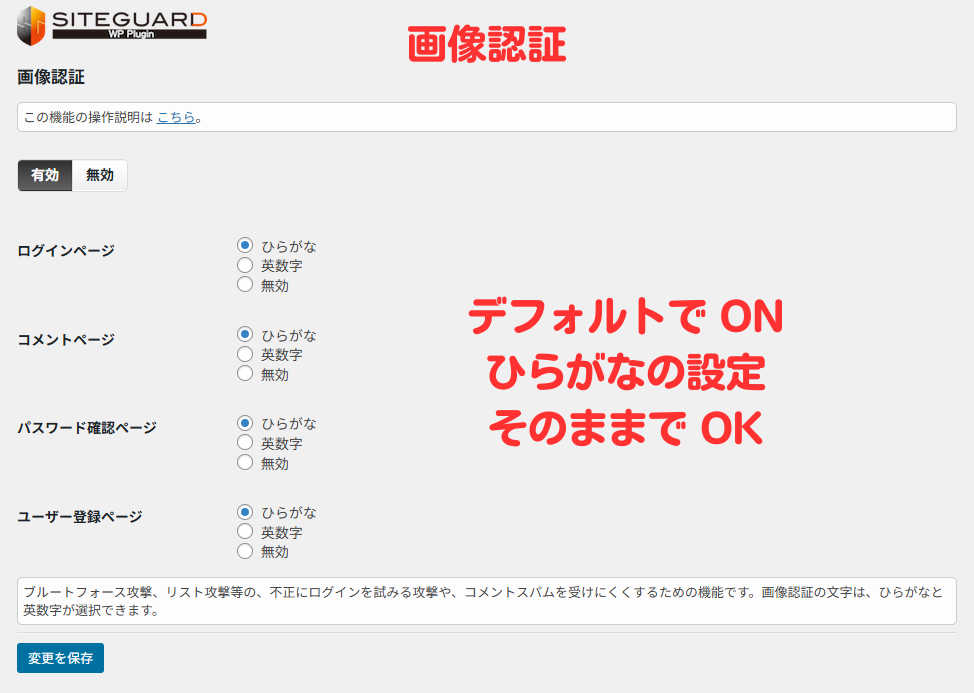Select 英数字 for the パスワード確認ページ

click(244, 442)
